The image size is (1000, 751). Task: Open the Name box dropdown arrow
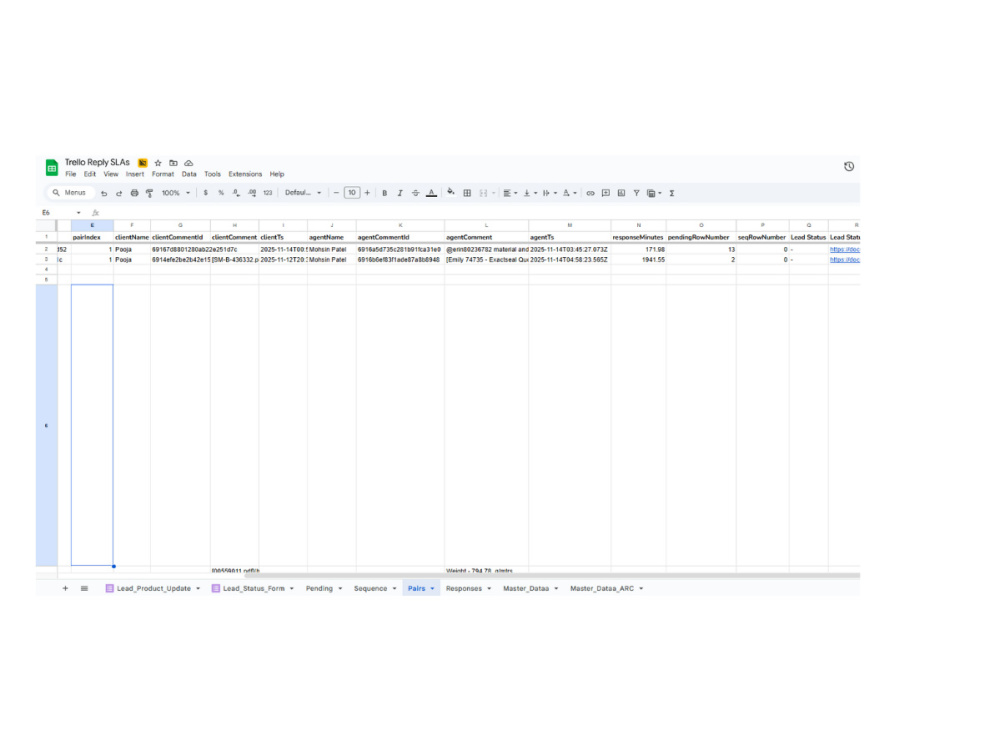coord(78,213)
